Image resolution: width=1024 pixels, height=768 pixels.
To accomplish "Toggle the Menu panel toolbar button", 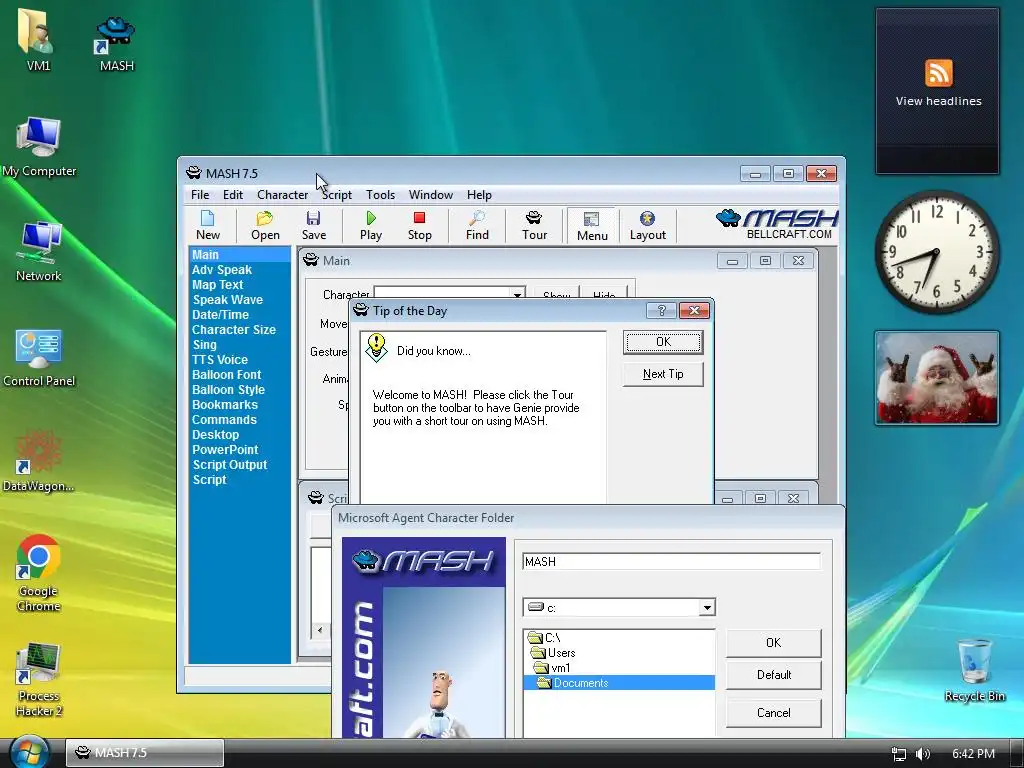I will 592,226.
